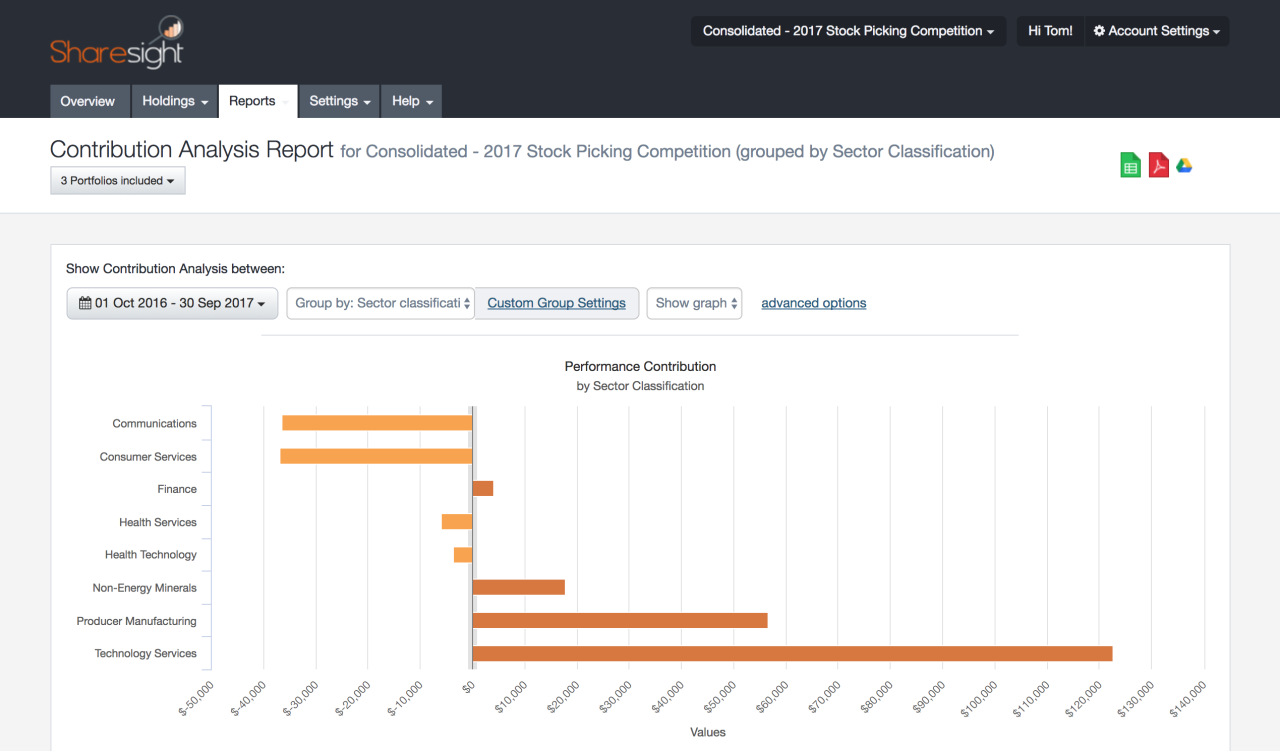Click the Technology Services axis label
1280x751 pixels.
[x=146, y=654]
